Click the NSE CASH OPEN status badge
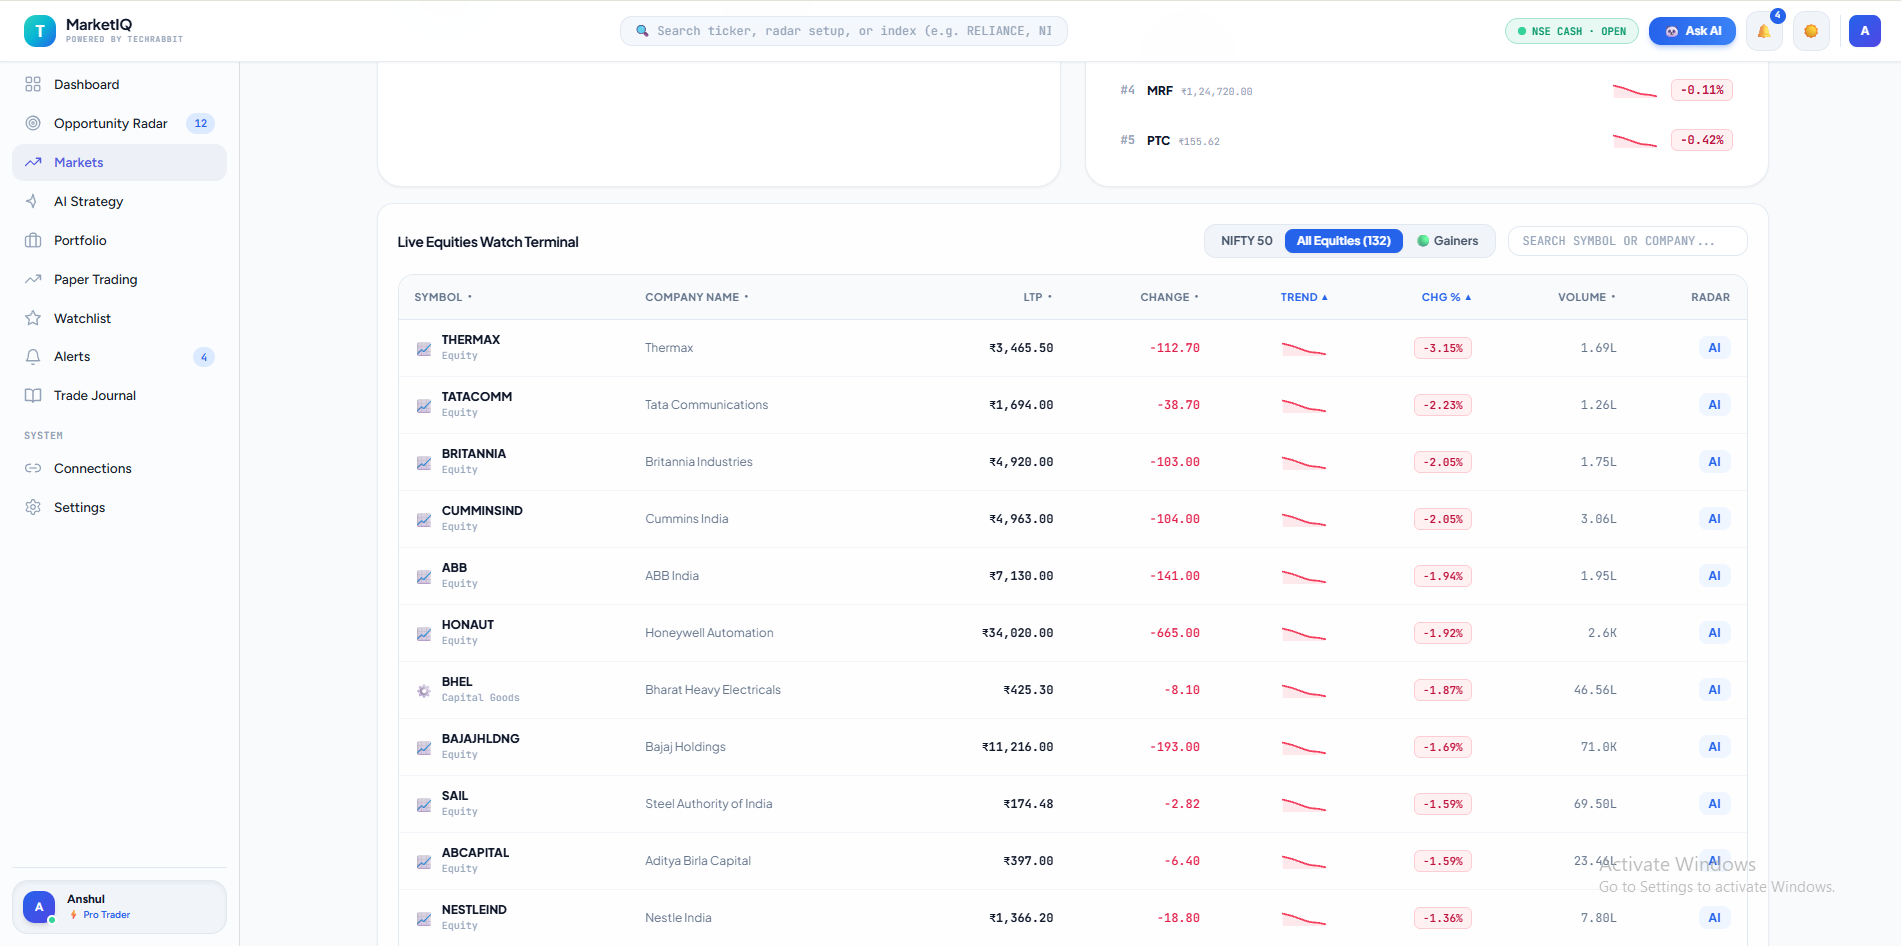The image size is (1901, 946). coord(1571,31)
